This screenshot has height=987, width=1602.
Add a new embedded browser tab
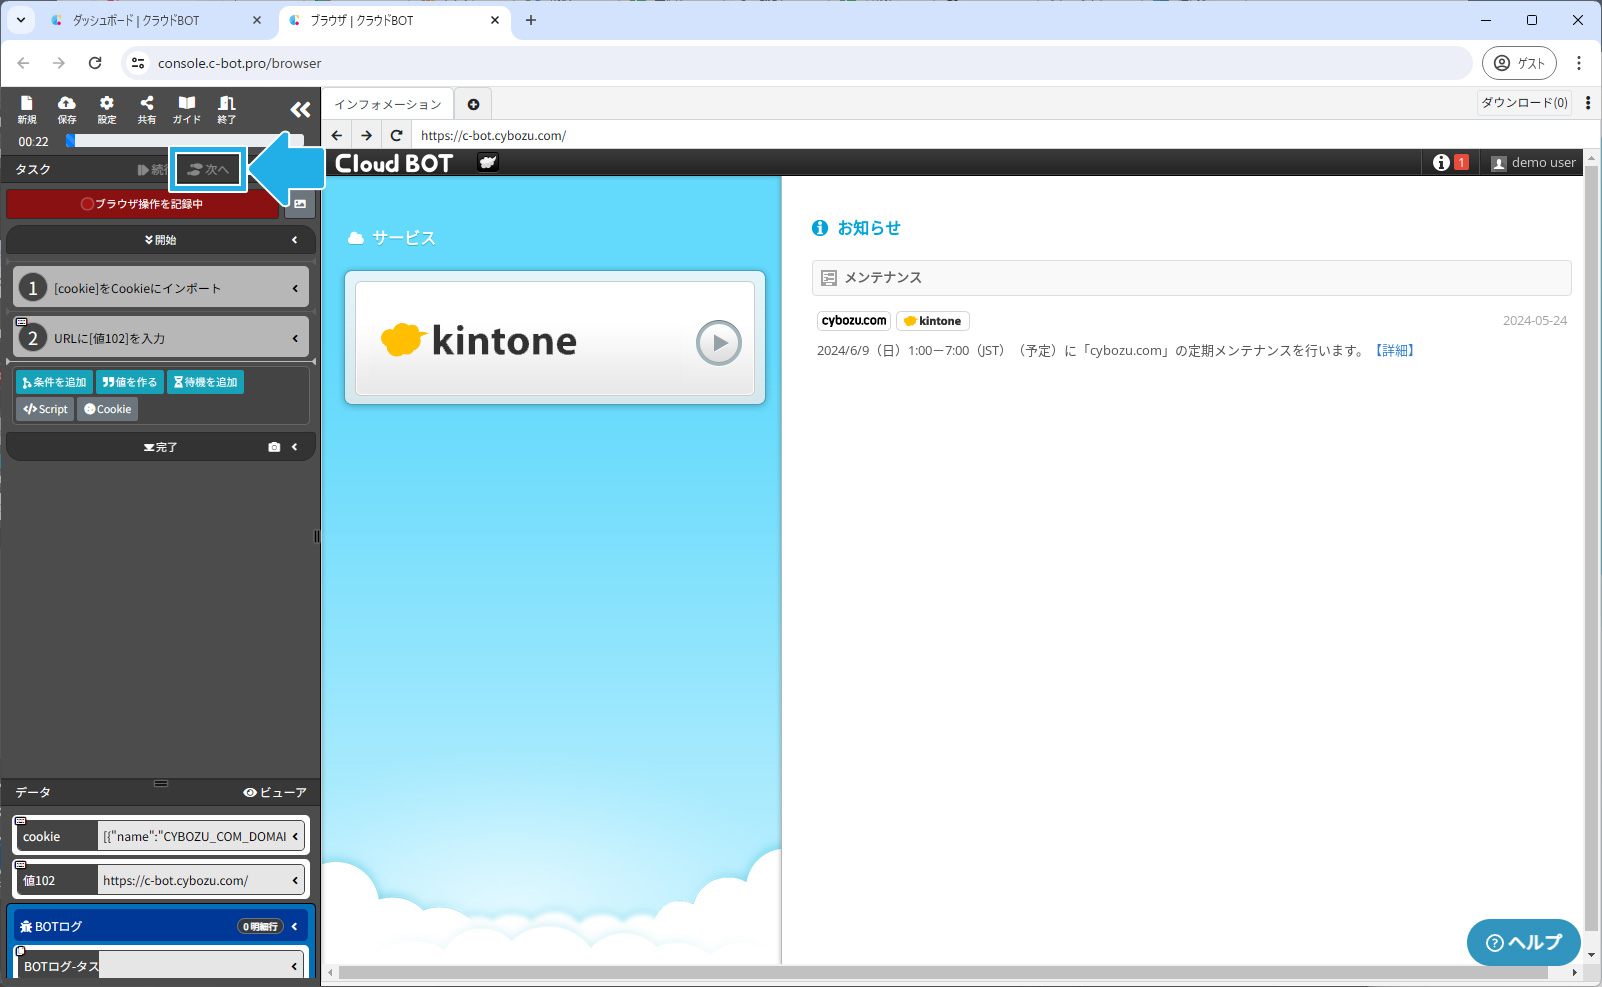(x=473, y=104)
